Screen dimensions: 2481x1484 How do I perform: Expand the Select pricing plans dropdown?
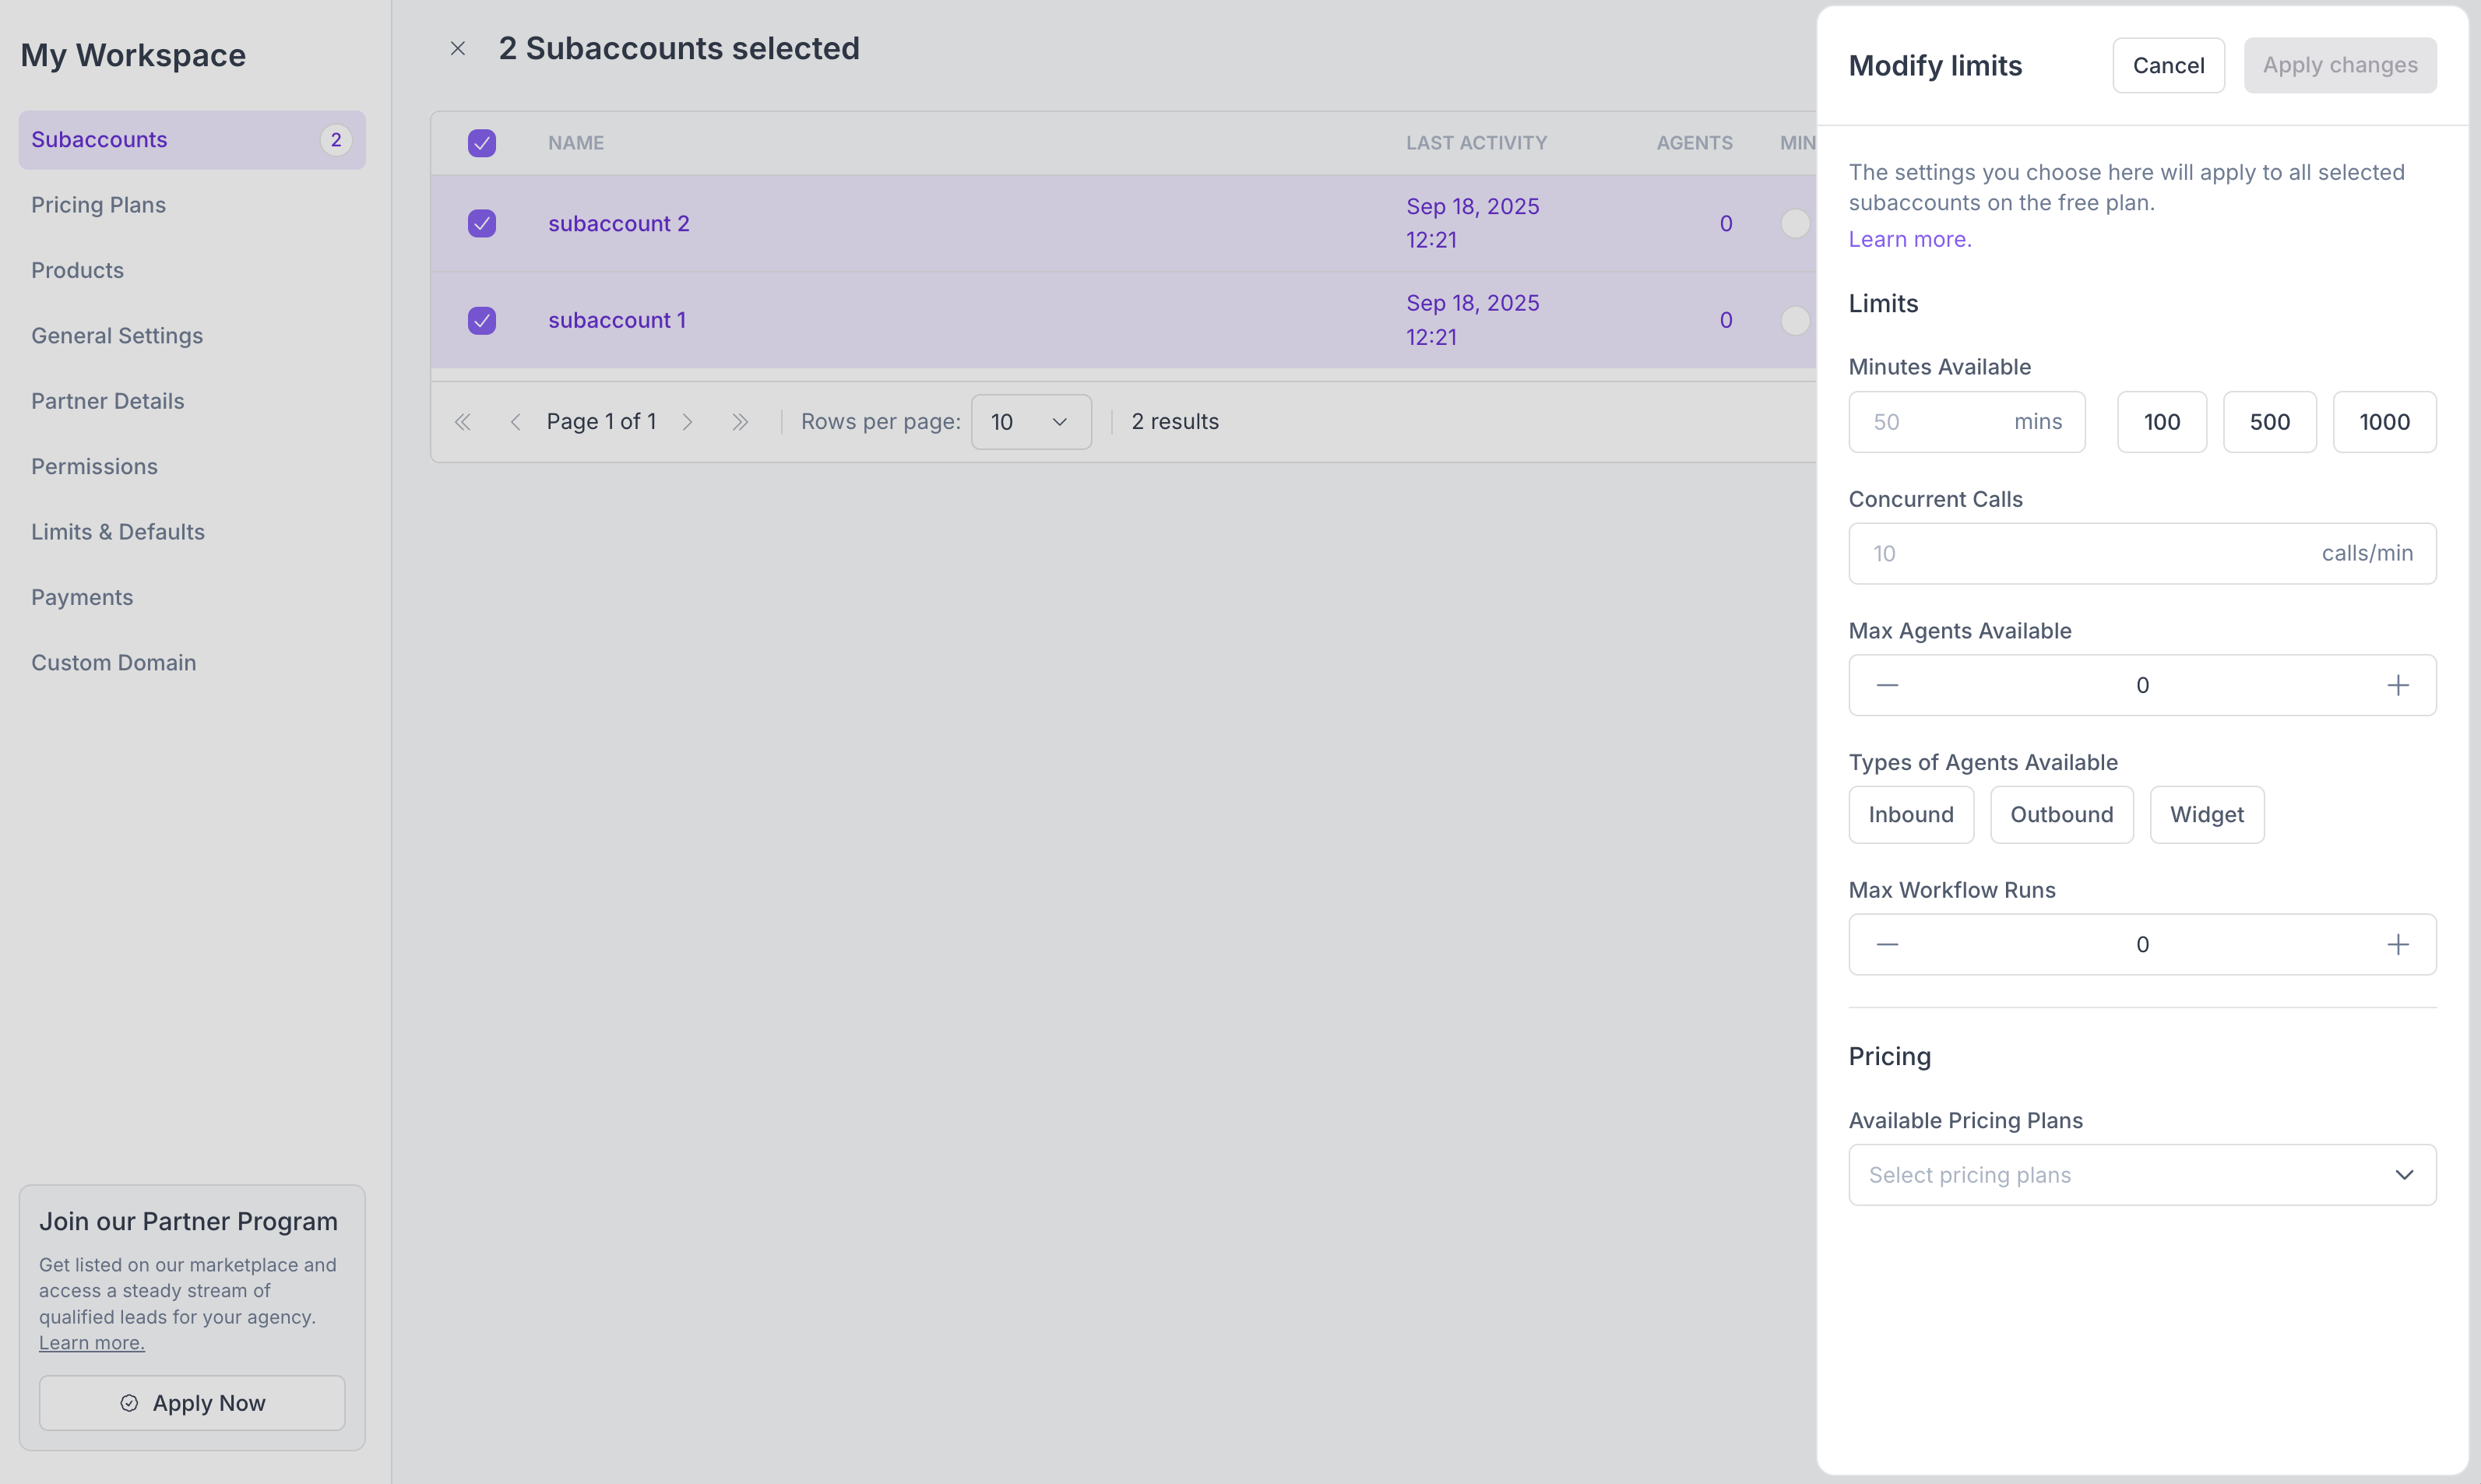point(2141,1175)
